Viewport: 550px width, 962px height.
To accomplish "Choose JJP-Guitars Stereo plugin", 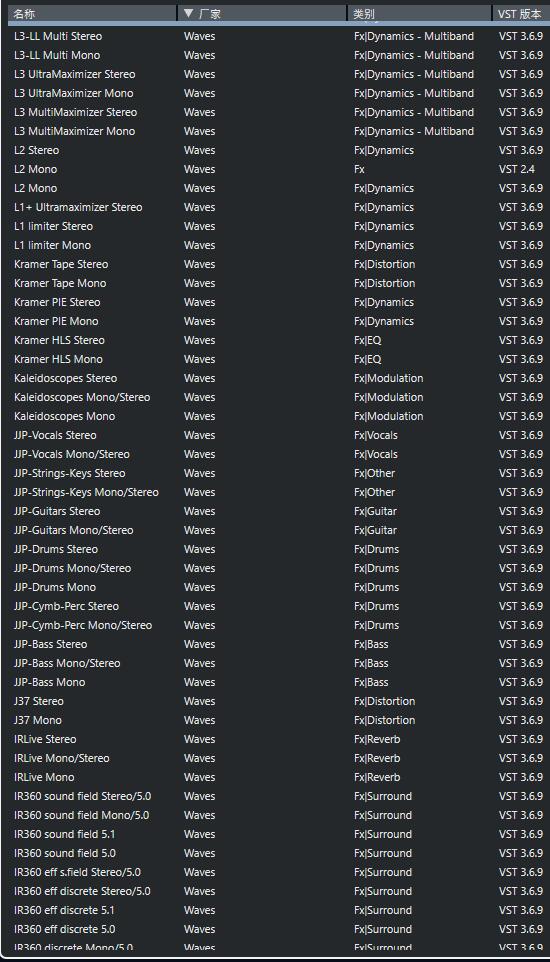I will [x=276, y=512].
